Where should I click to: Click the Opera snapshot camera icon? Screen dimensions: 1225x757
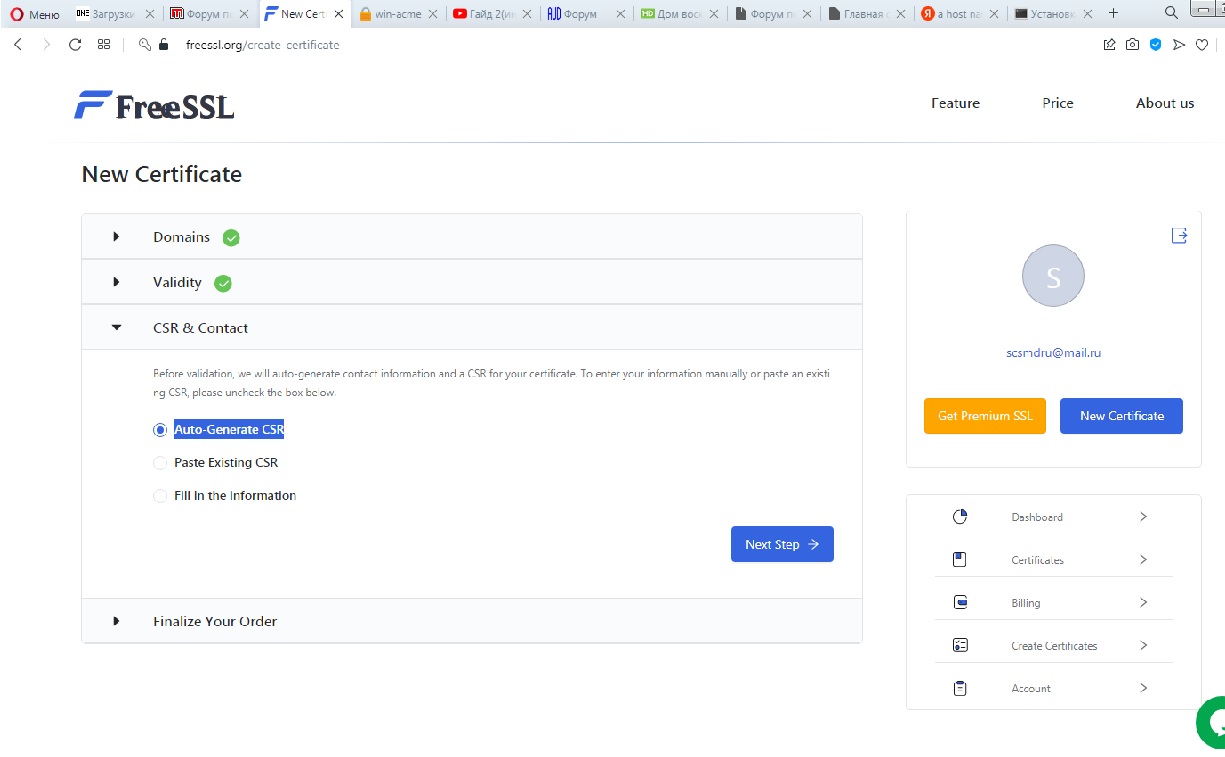tap(1132, 45)
